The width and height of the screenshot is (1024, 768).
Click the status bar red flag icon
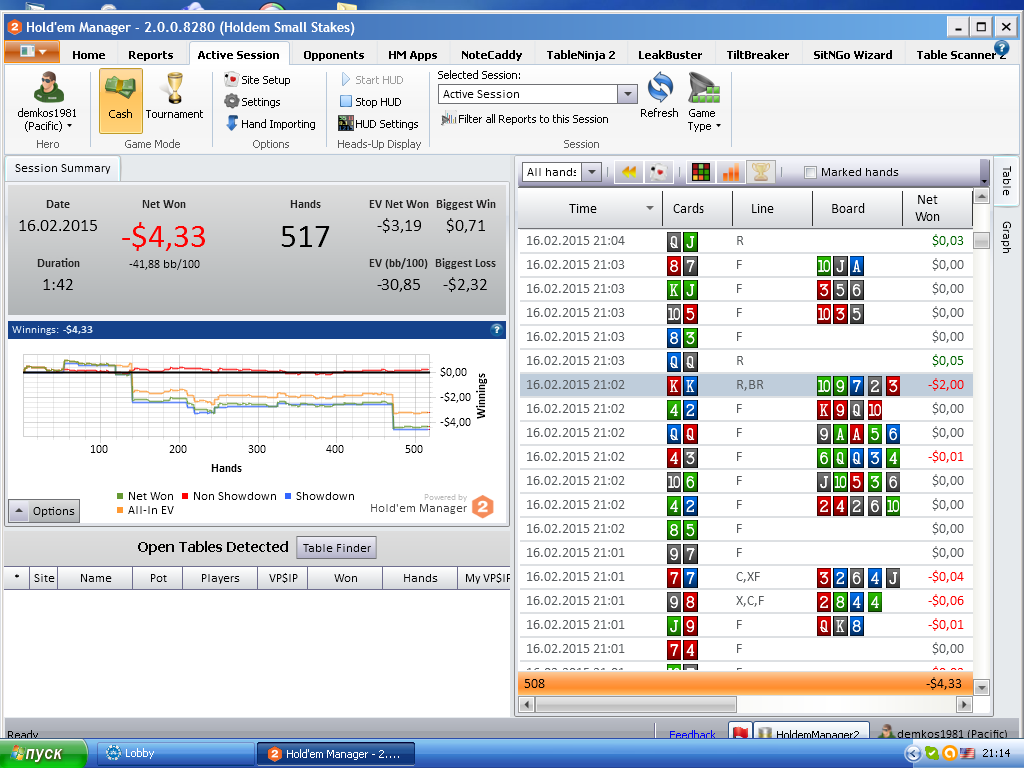(740, 733)
